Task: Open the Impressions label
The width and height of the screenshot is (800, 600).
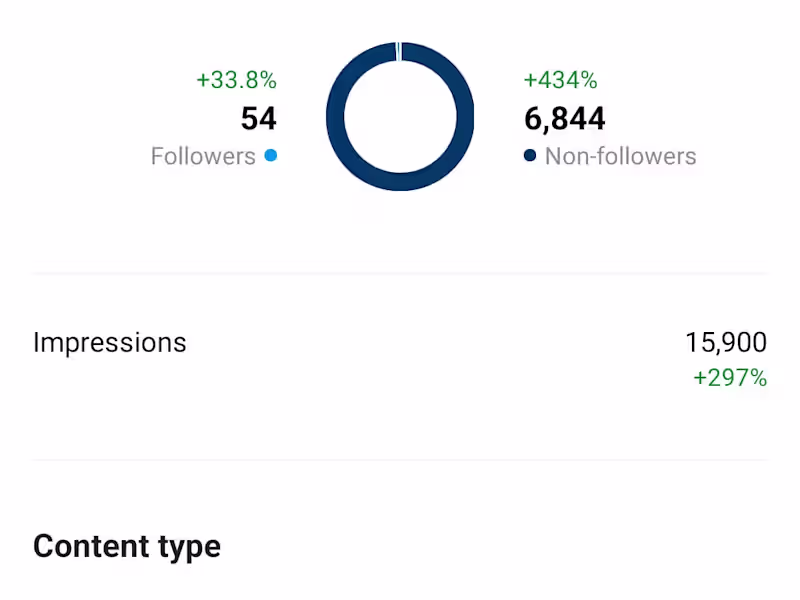Action: click(110, 342)
